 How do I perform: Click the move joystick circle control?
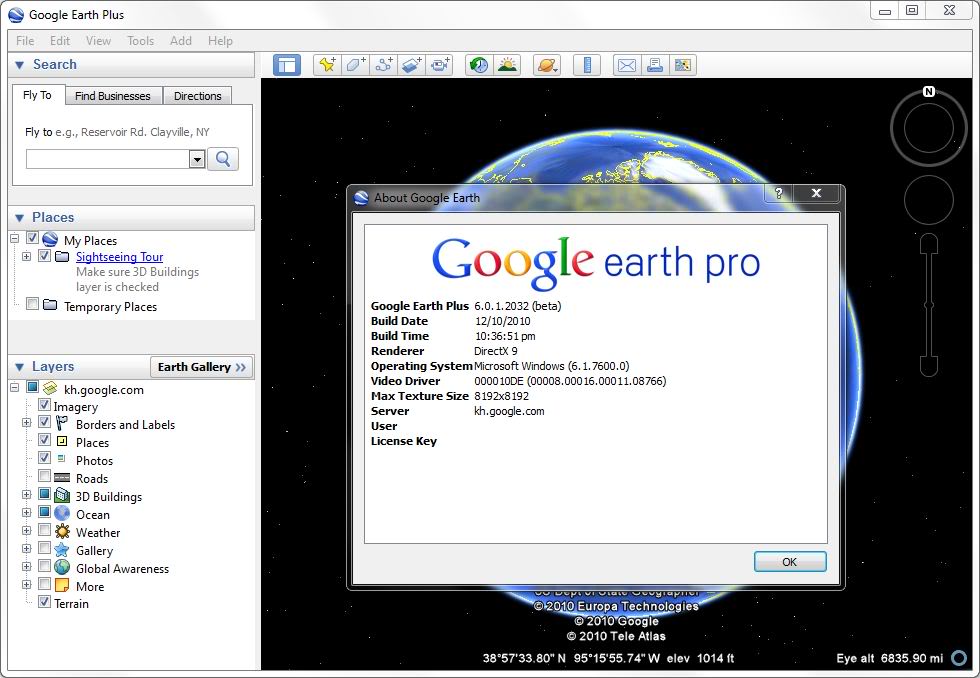click(x=929, y=200)
